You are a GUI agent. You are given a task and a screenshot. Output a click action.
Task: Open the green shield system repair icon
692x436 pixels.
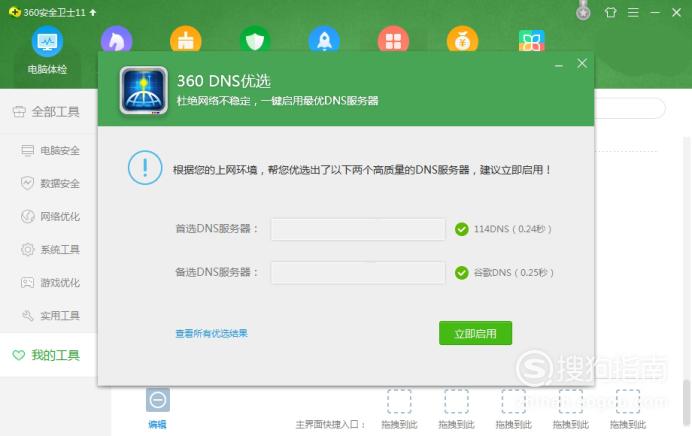pos(255,39)
